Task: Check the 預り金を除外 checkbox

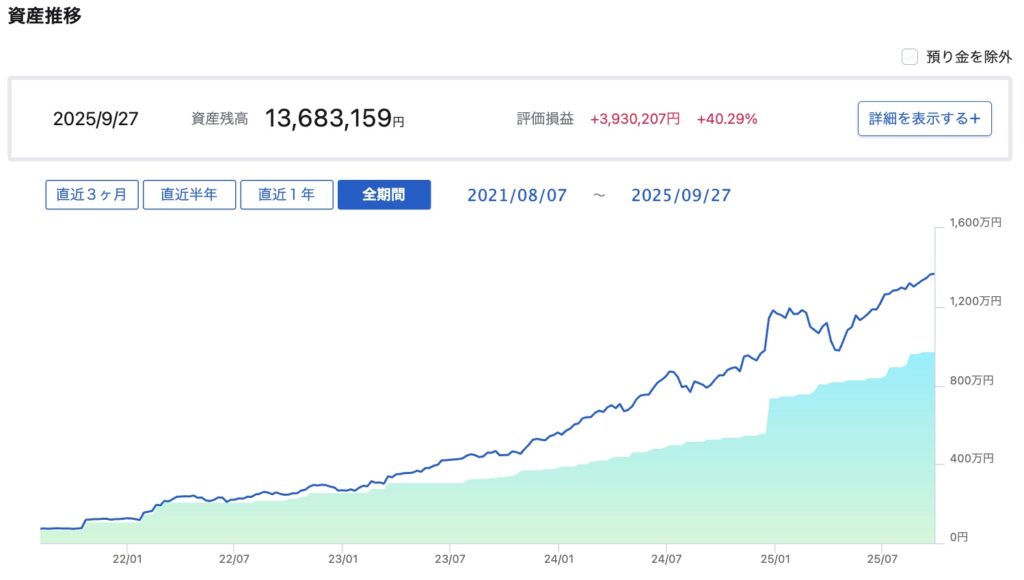Action: click(x=910, y=57)
